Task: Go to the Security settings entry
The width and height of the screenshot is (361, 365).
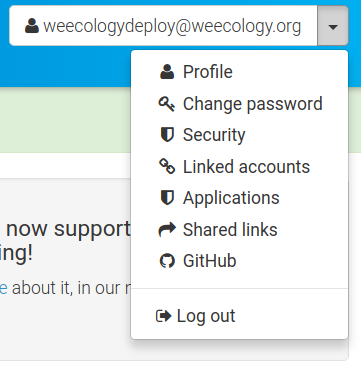Action: pos(240,135)
